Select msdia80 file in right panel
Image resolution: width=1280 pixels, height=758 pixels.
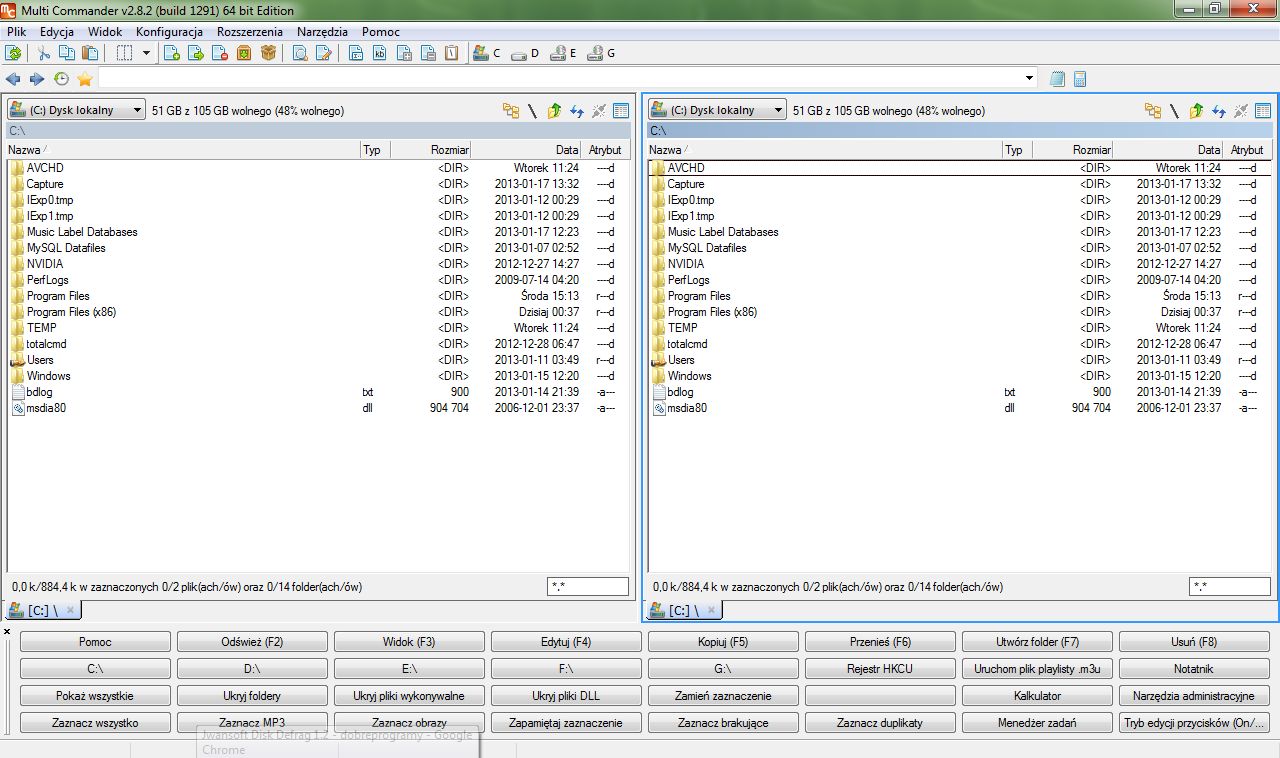(x=960, y=408)
